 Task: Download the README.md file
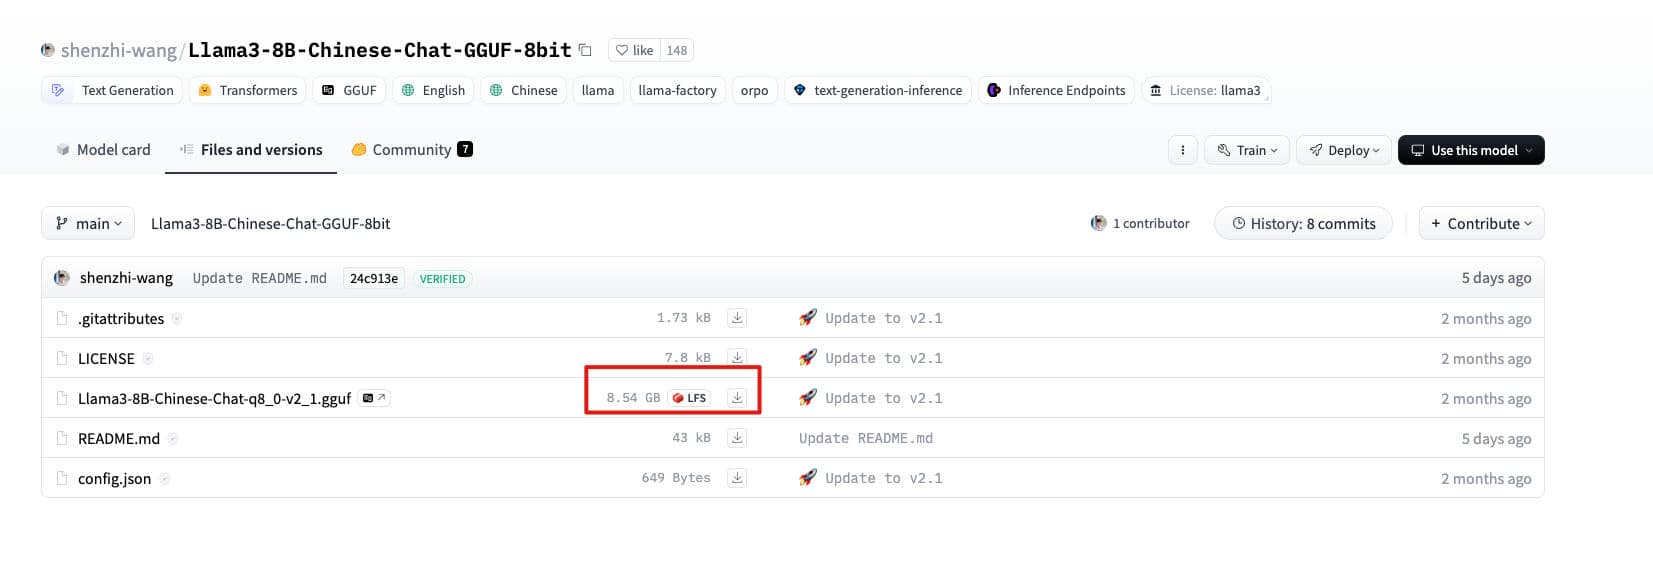(737, 438)
